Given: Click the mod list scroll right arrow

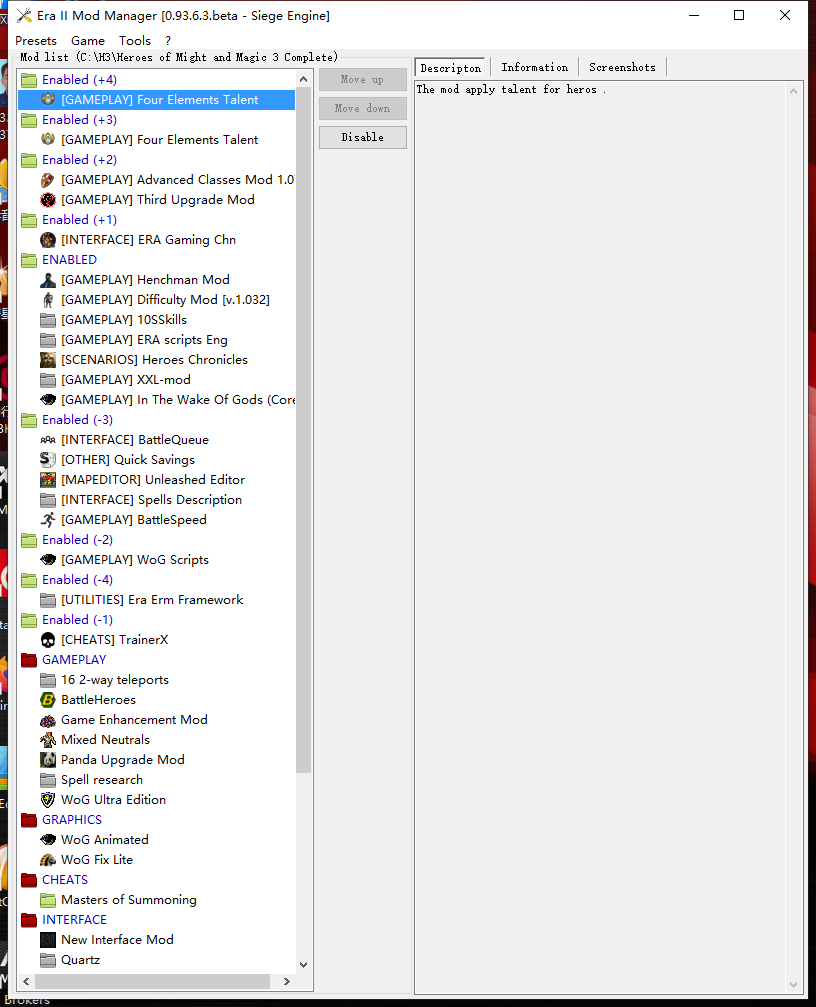Looking at the screenshot, I should pyautogui.click(x=287, y=981).
